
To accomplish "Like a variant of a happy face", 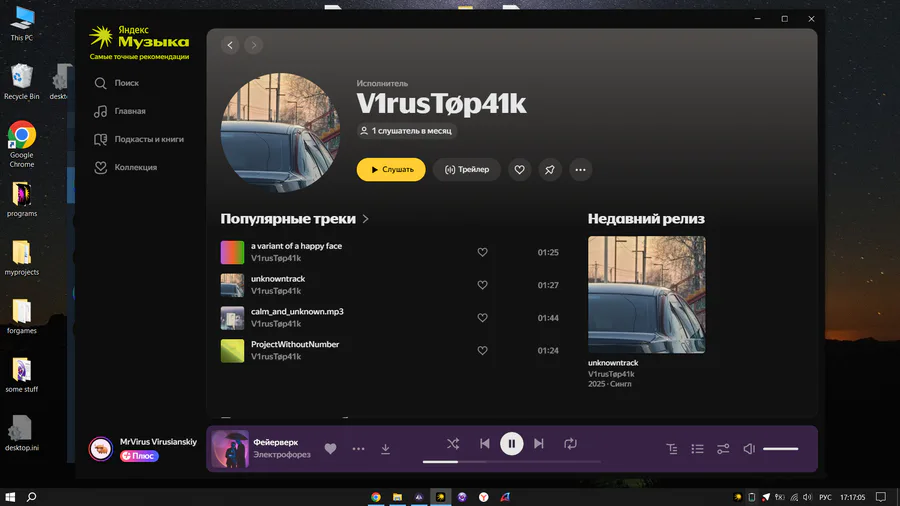I will [x=482, y=252].
